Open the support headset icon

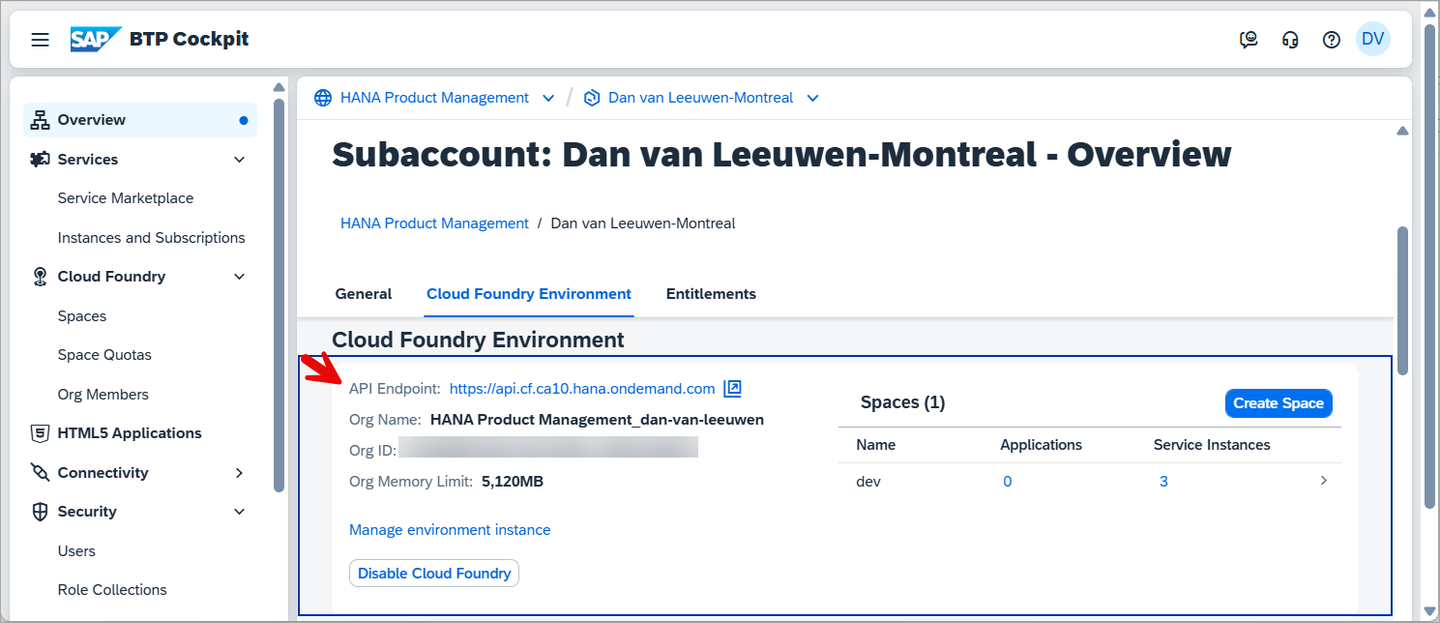[1290, 40]
